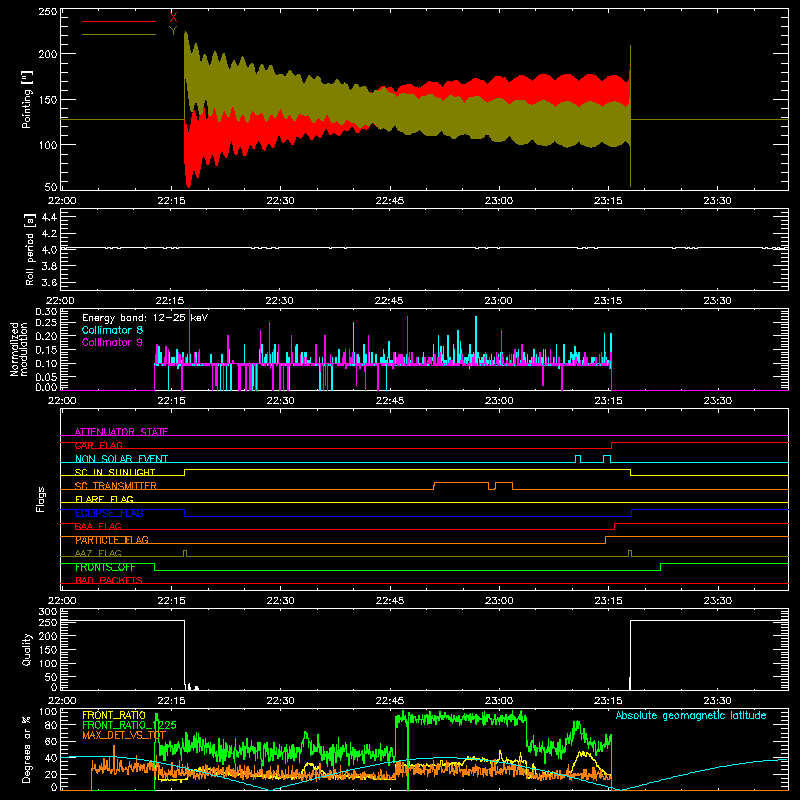Click the SC_IN_SUNLIGHT flag label
800x800 pixels.
tap(115, 472)
